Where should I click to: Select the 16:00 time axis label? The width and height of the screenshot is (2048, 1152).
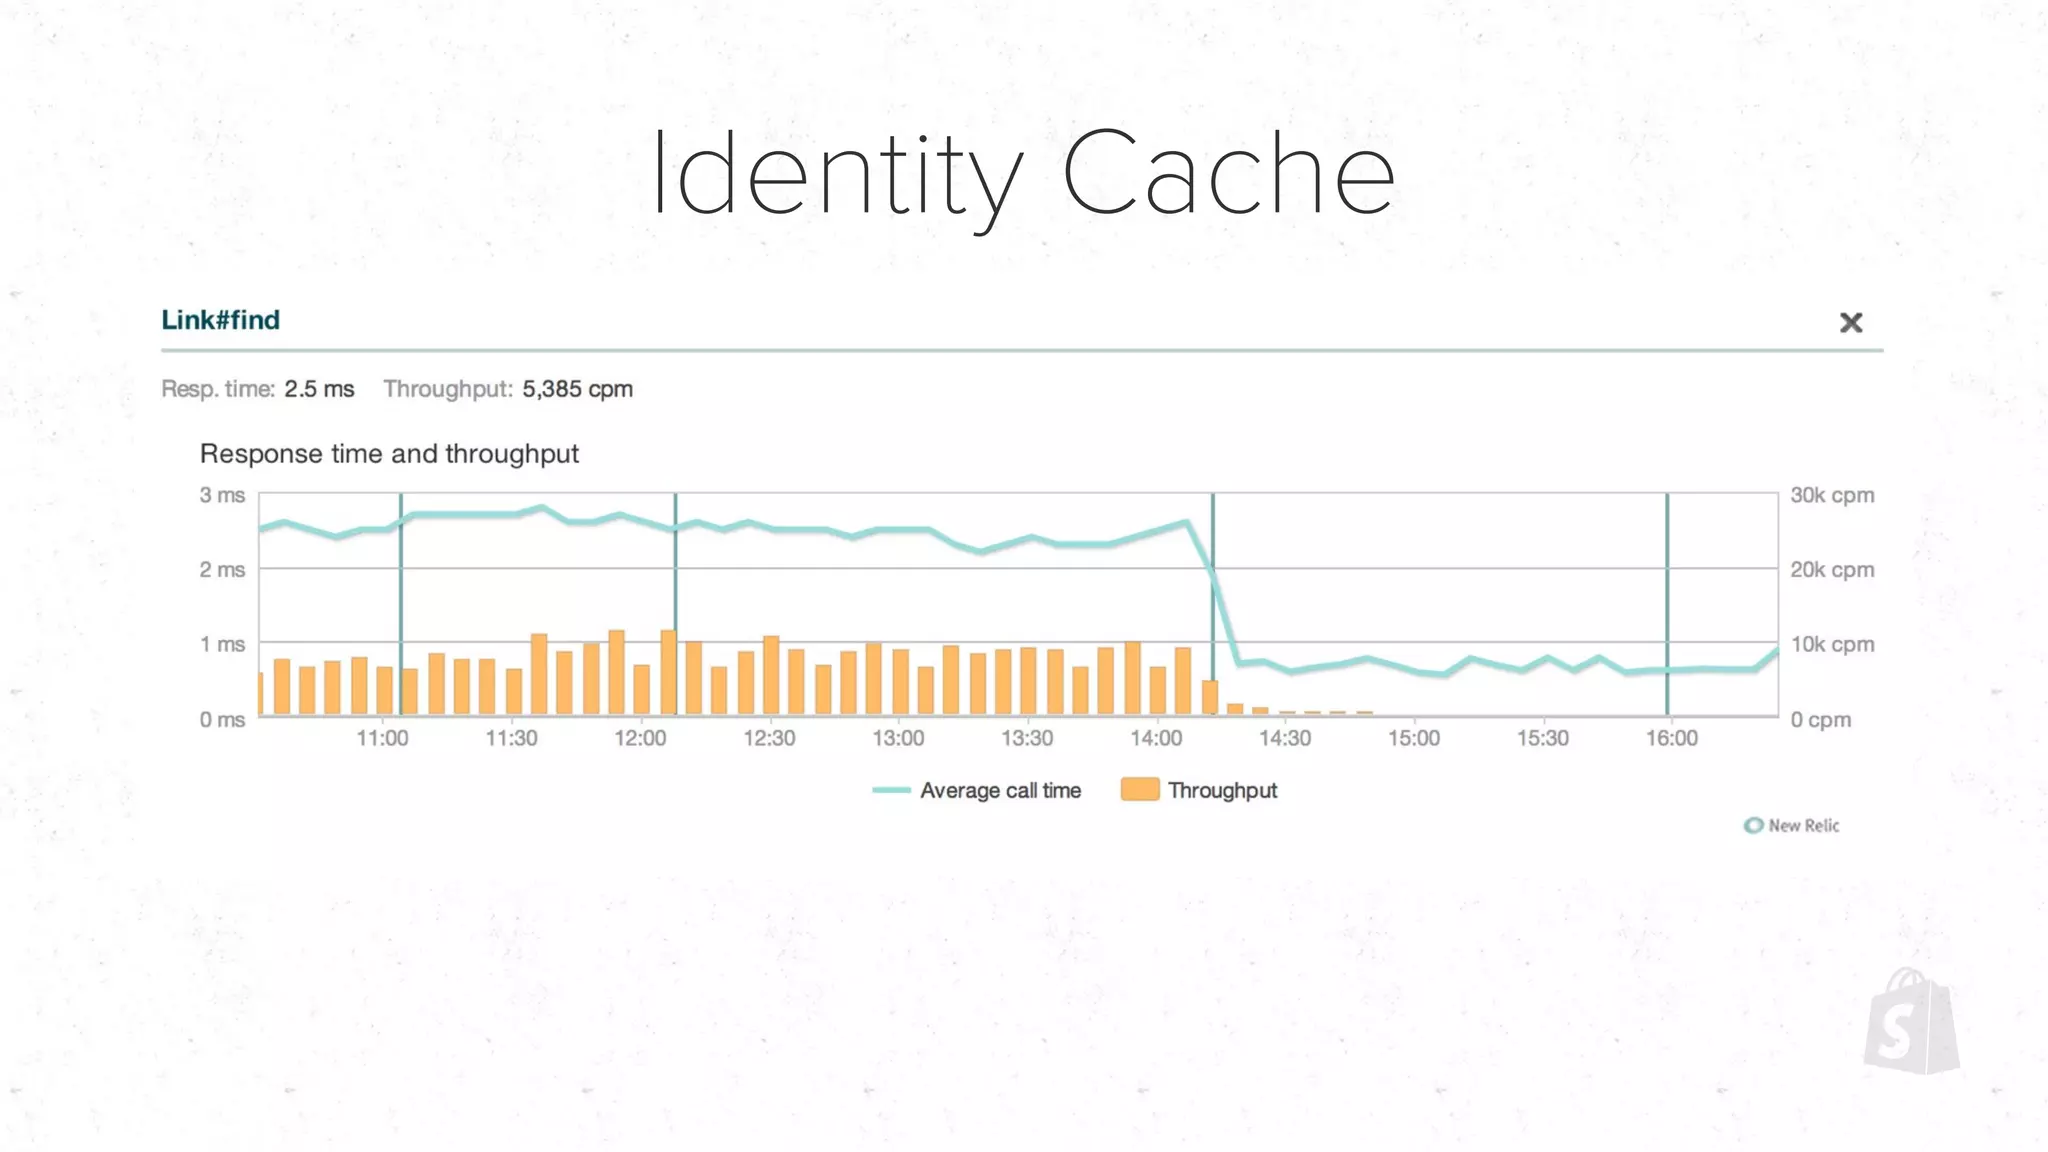point(1672,738)
